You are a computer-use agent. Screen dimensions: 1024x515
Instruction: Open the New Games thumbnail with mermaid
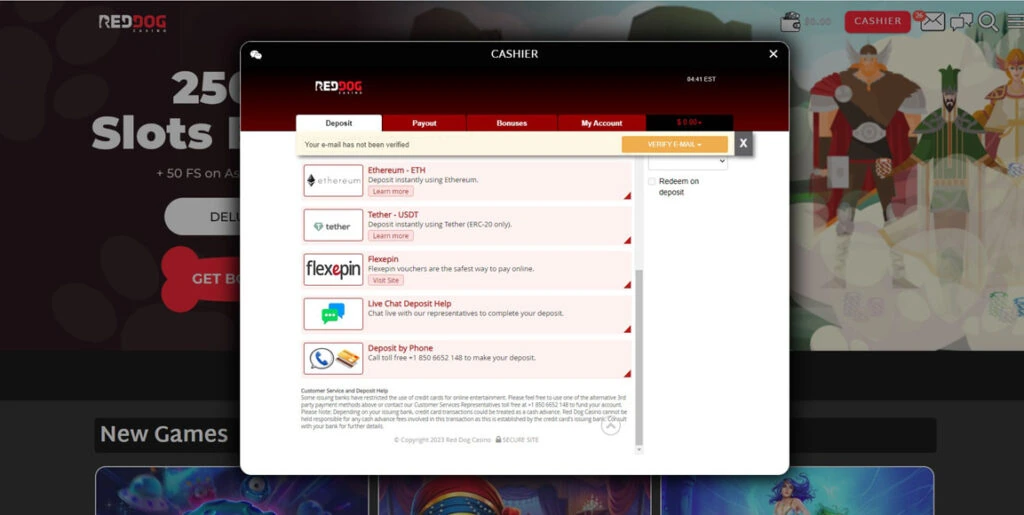tap(797, 491)
